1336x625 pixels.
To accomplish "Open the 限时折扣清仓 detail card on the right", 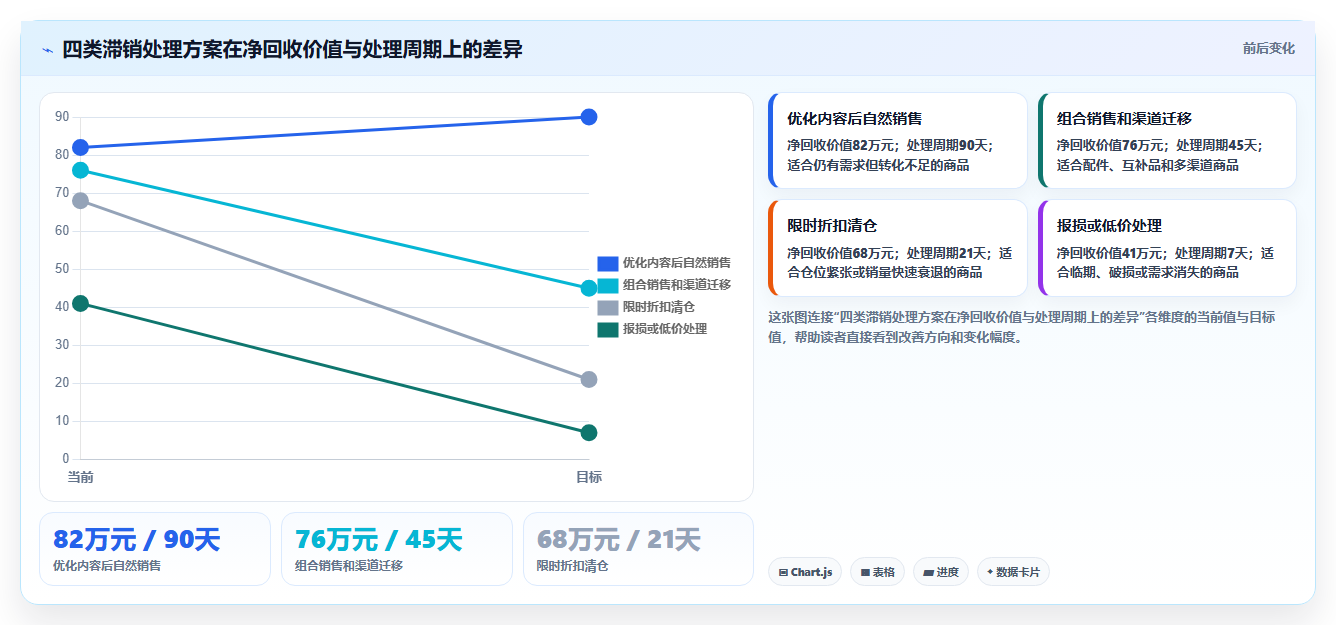I will 897,248.
